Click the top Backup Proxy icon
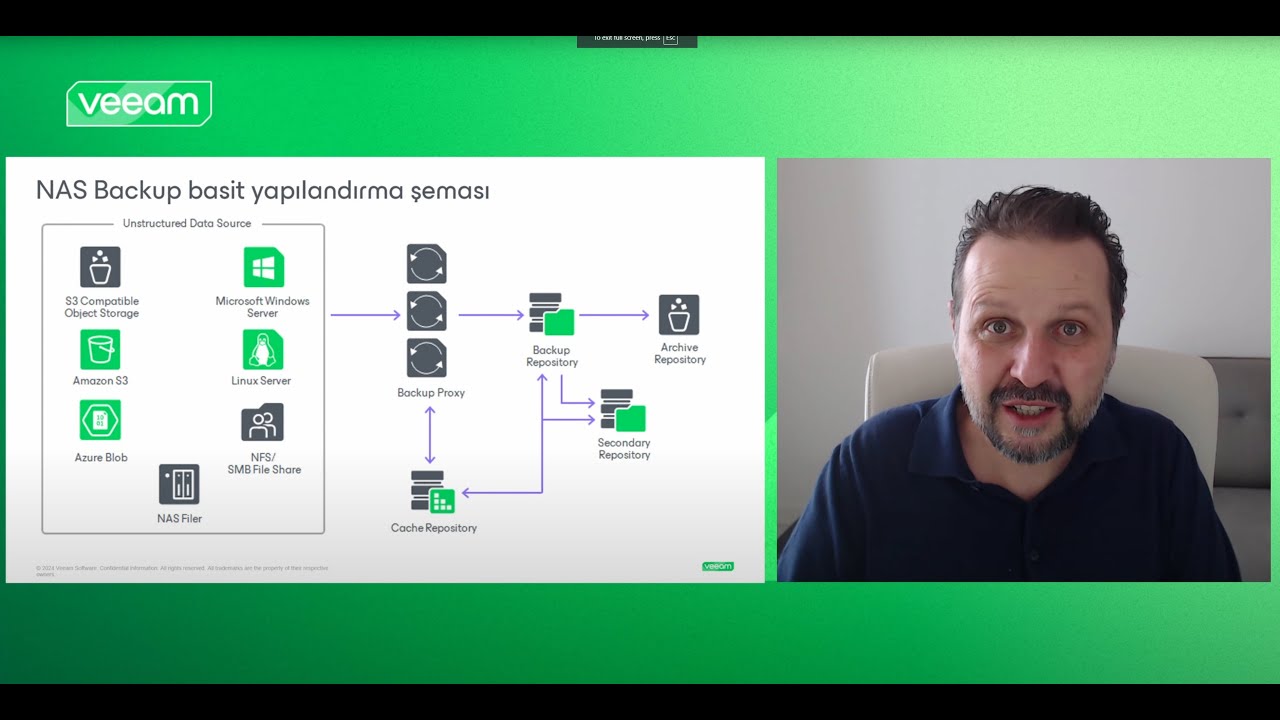1280x720 pixels. pyautogui.click(x=427, y=264)
